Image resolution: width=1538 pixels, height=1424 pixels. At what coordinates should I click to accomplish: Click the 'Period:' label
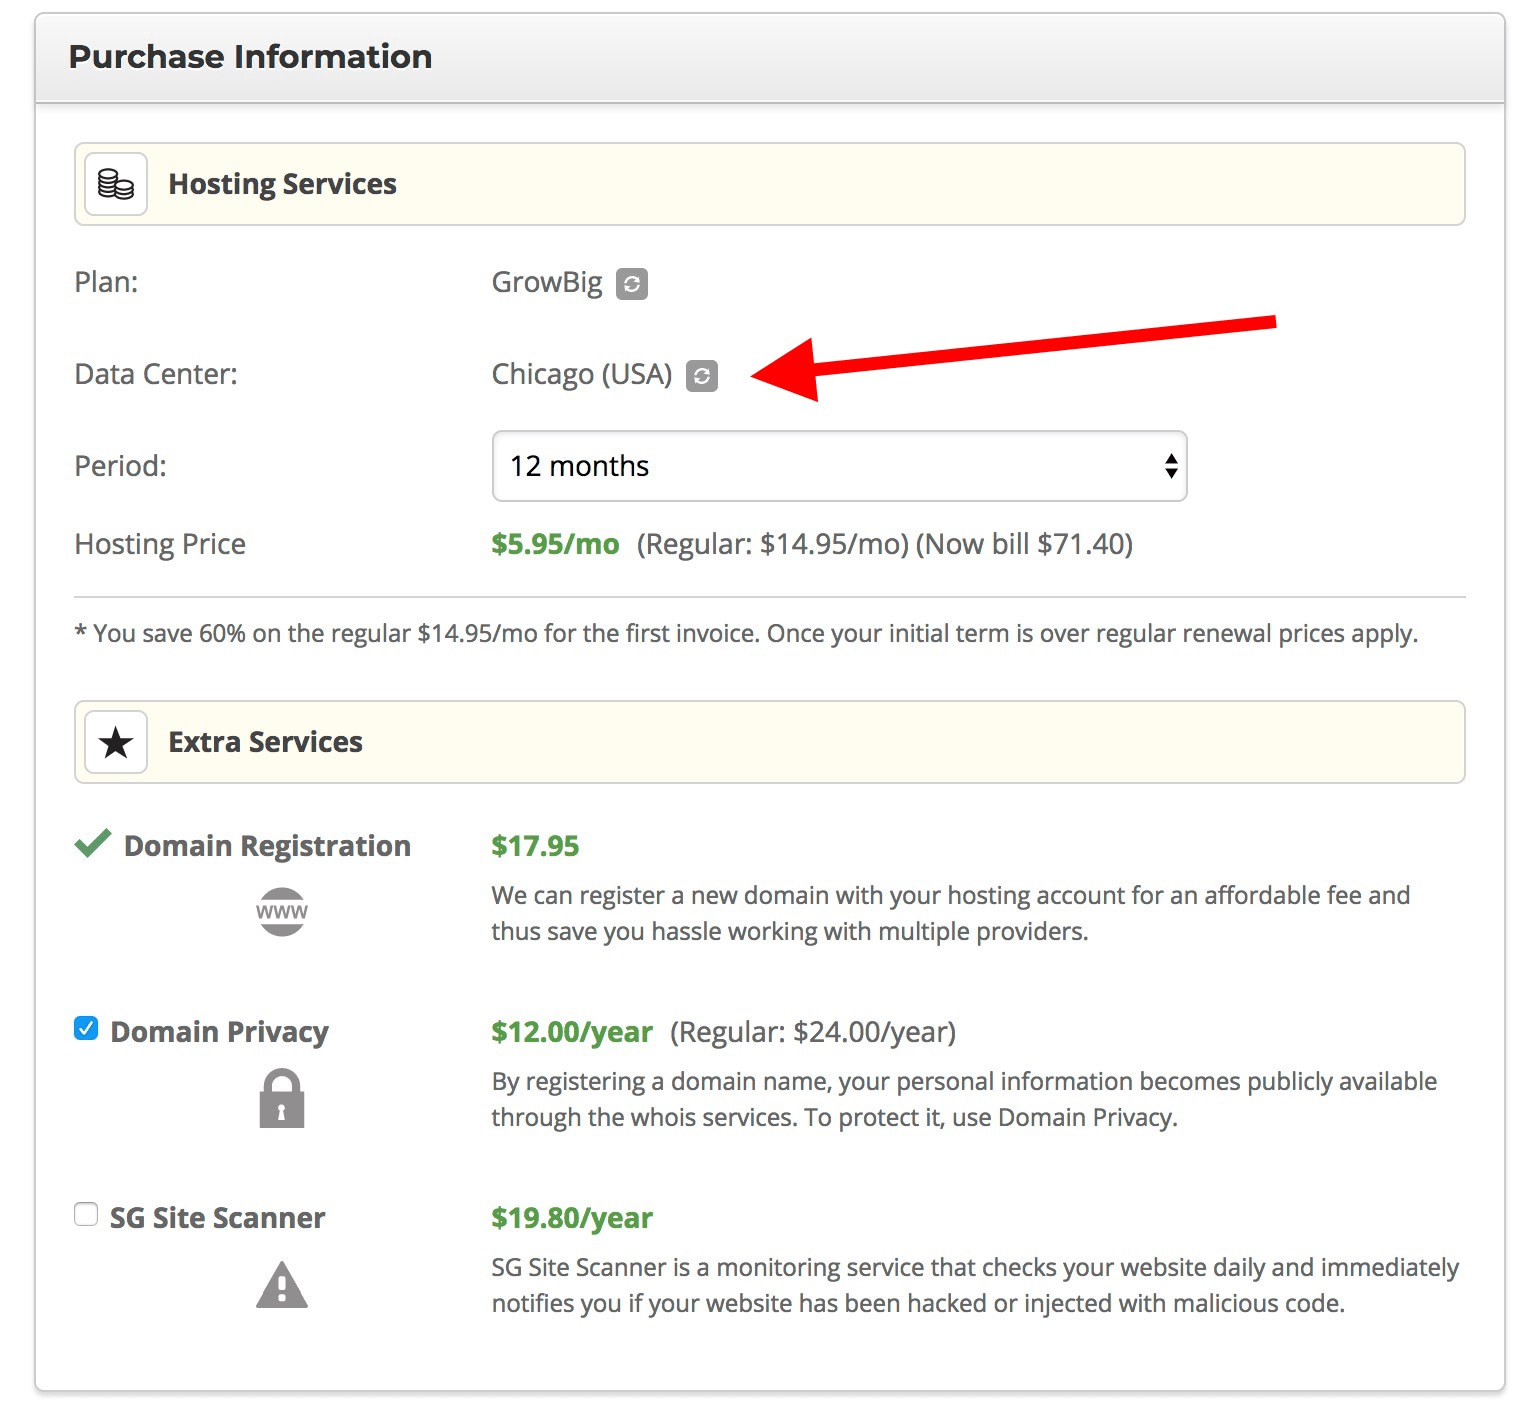[121, 466]
